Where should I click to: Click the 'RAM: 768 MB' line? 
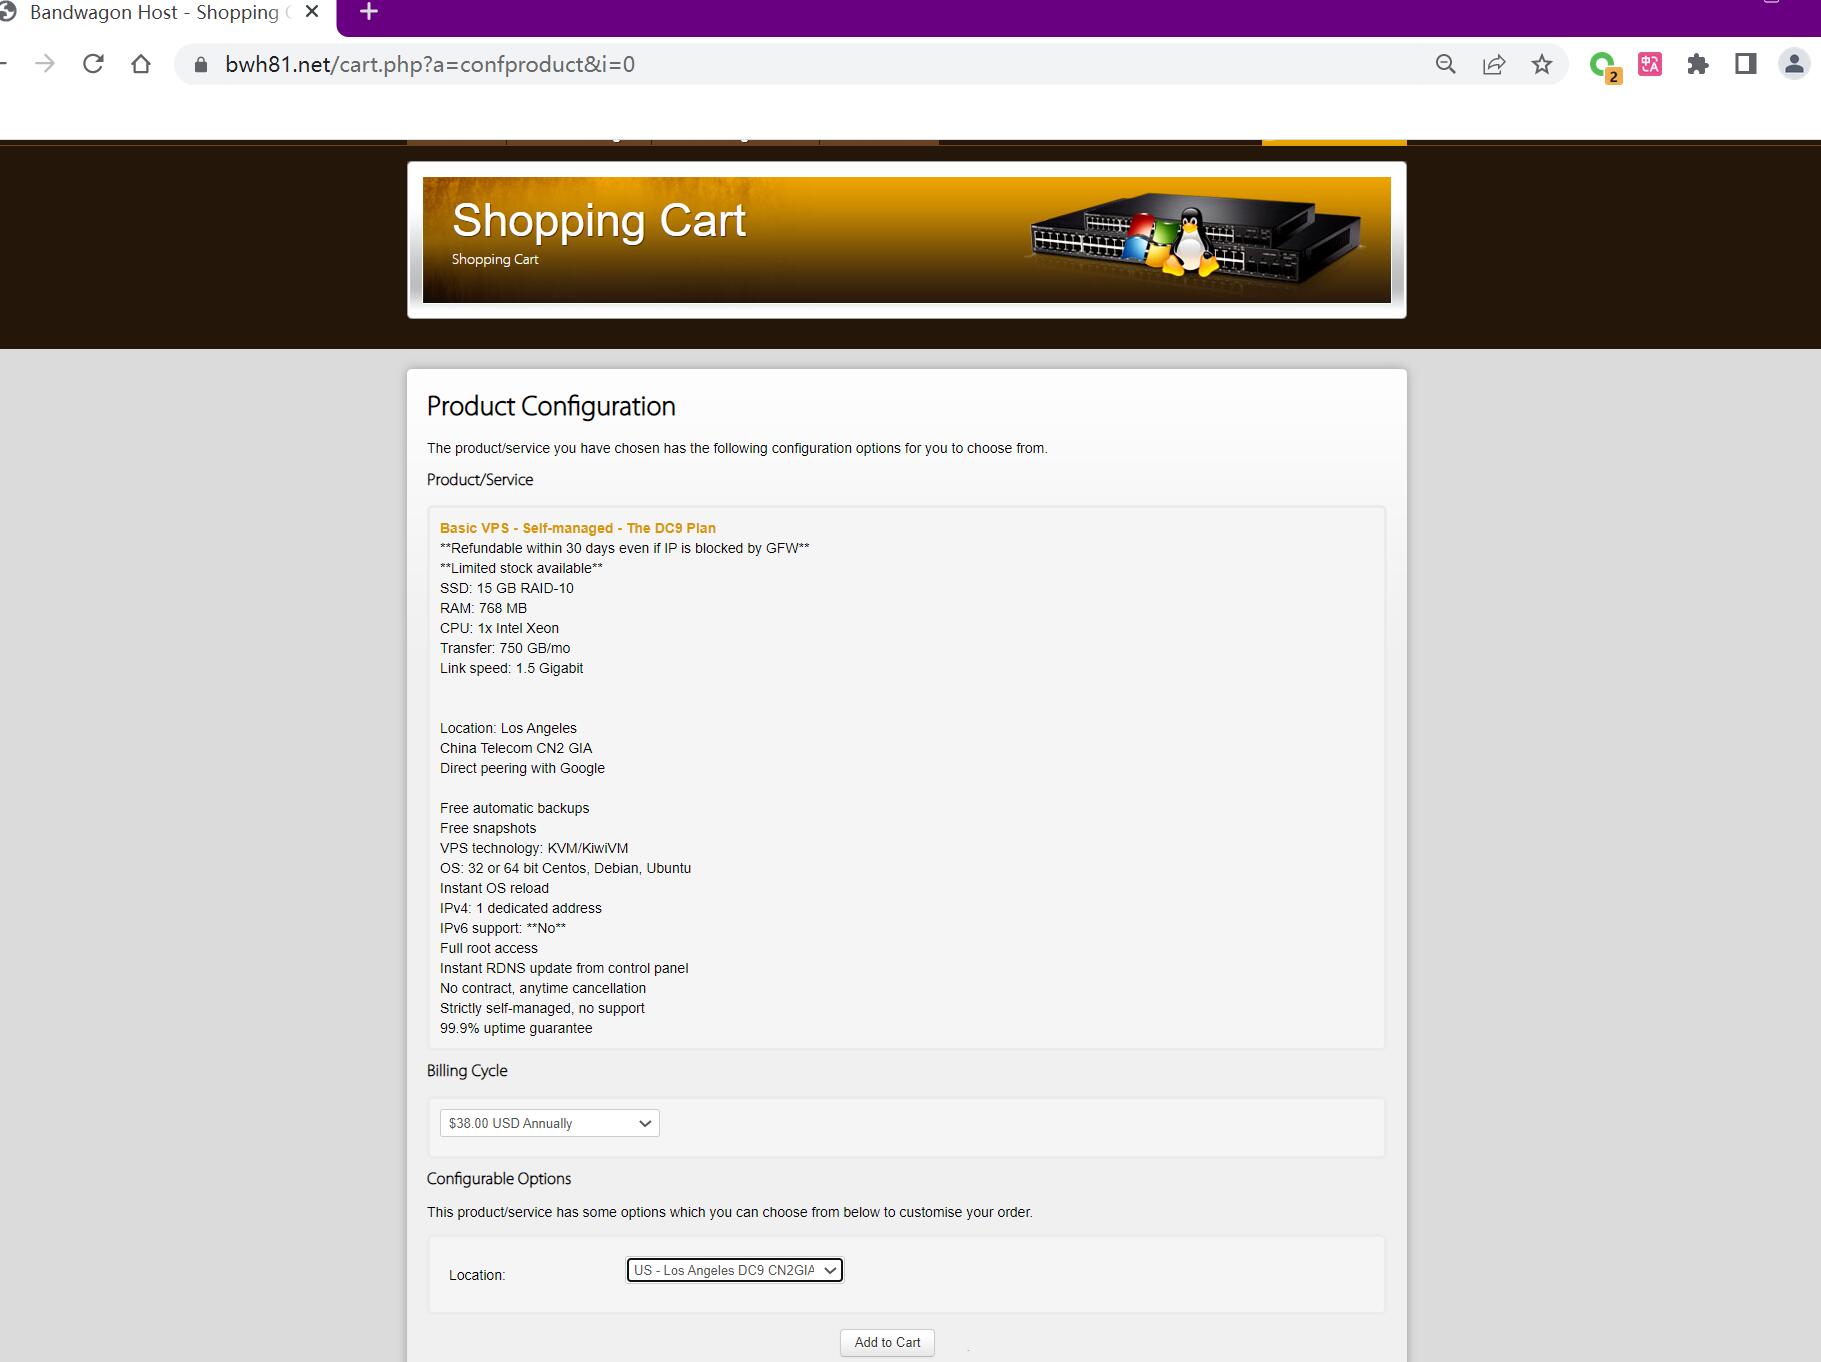click(x=483, y=608)
